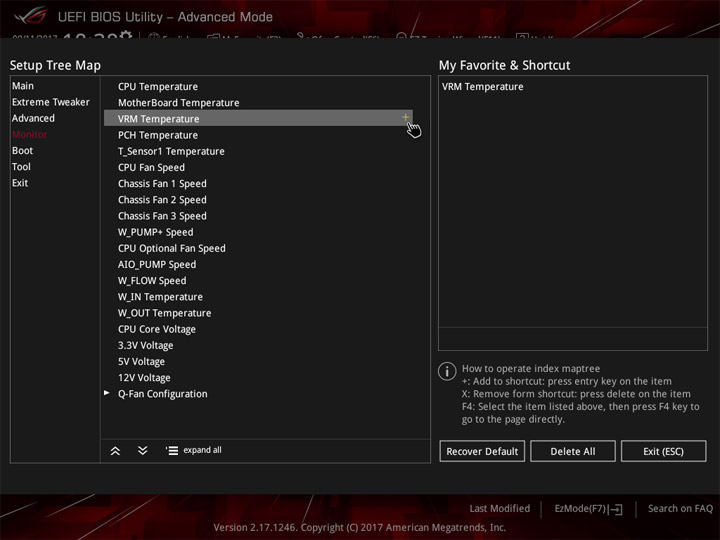720x540 pixels.
Task: Select CPU Optional Fan Speed item
Action: (x=171, y=248)
